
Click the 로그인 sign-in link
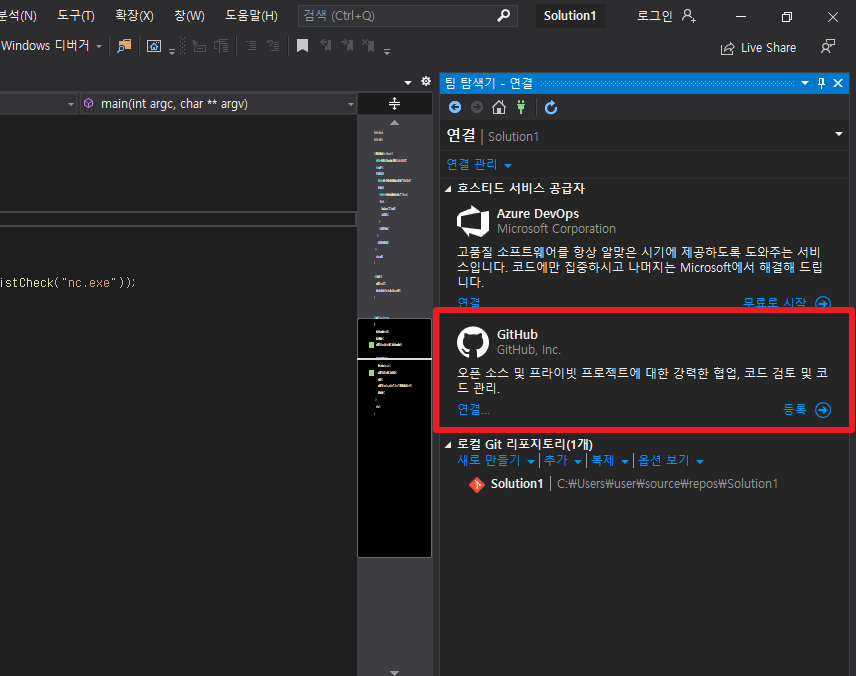click(655, 16)
